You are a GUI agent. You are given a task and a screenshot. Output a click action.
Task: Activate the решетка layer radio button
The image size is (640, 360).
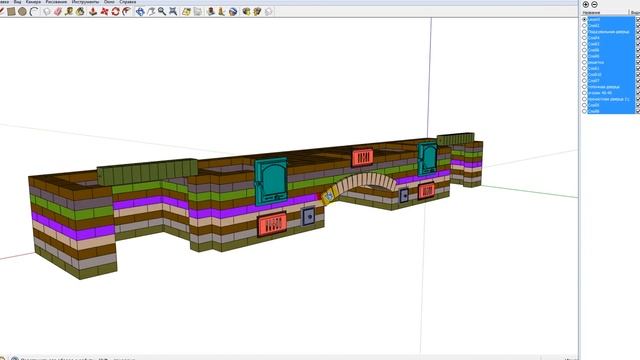pyautogui.click(x=584, y=62)
